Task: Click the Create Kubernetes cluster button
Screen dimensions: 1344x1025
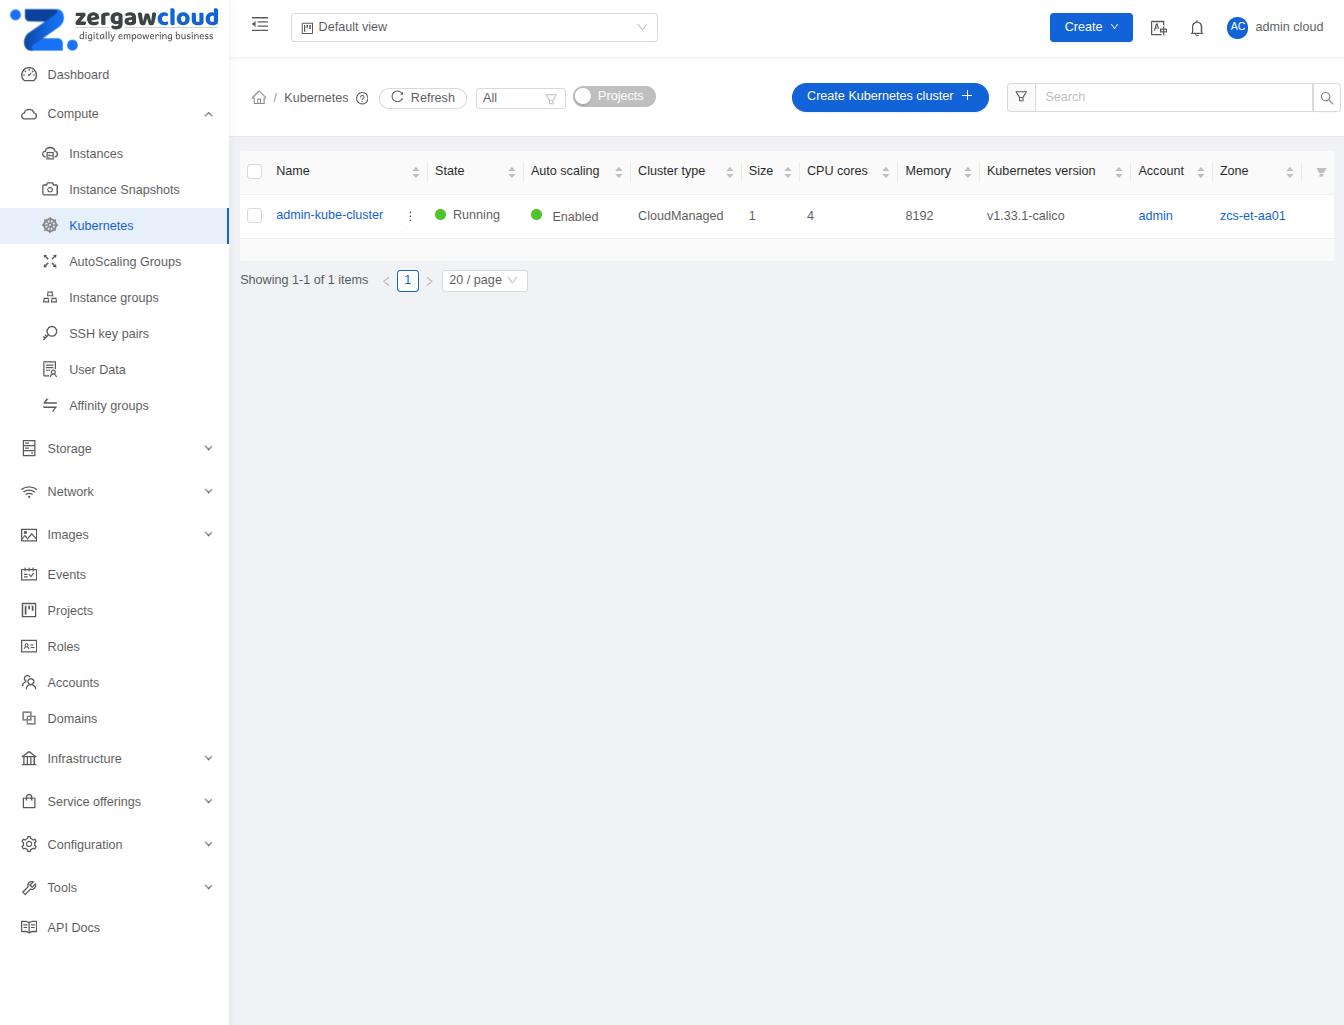Action: (889, 97)
